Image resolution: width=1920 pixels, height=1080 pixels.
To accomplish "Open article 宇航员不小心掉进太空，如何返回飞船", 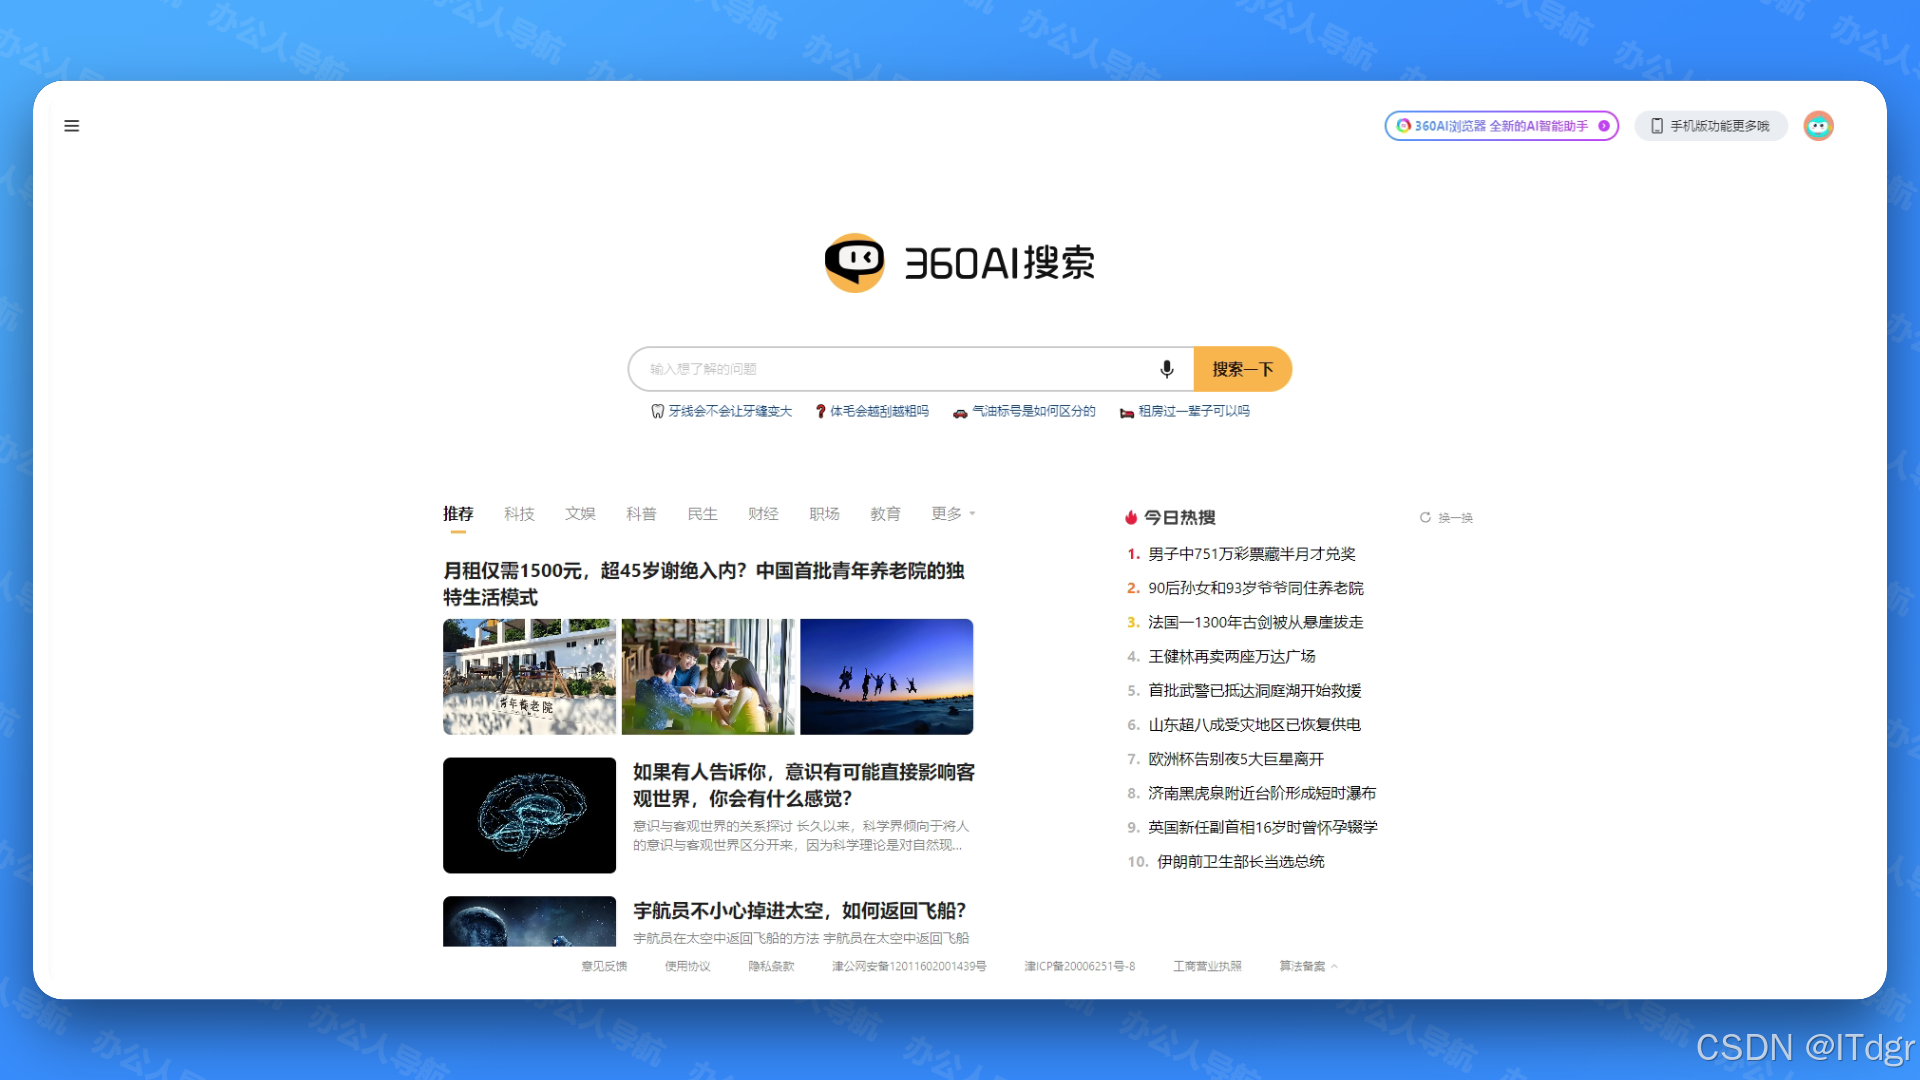I will [799, 911].
